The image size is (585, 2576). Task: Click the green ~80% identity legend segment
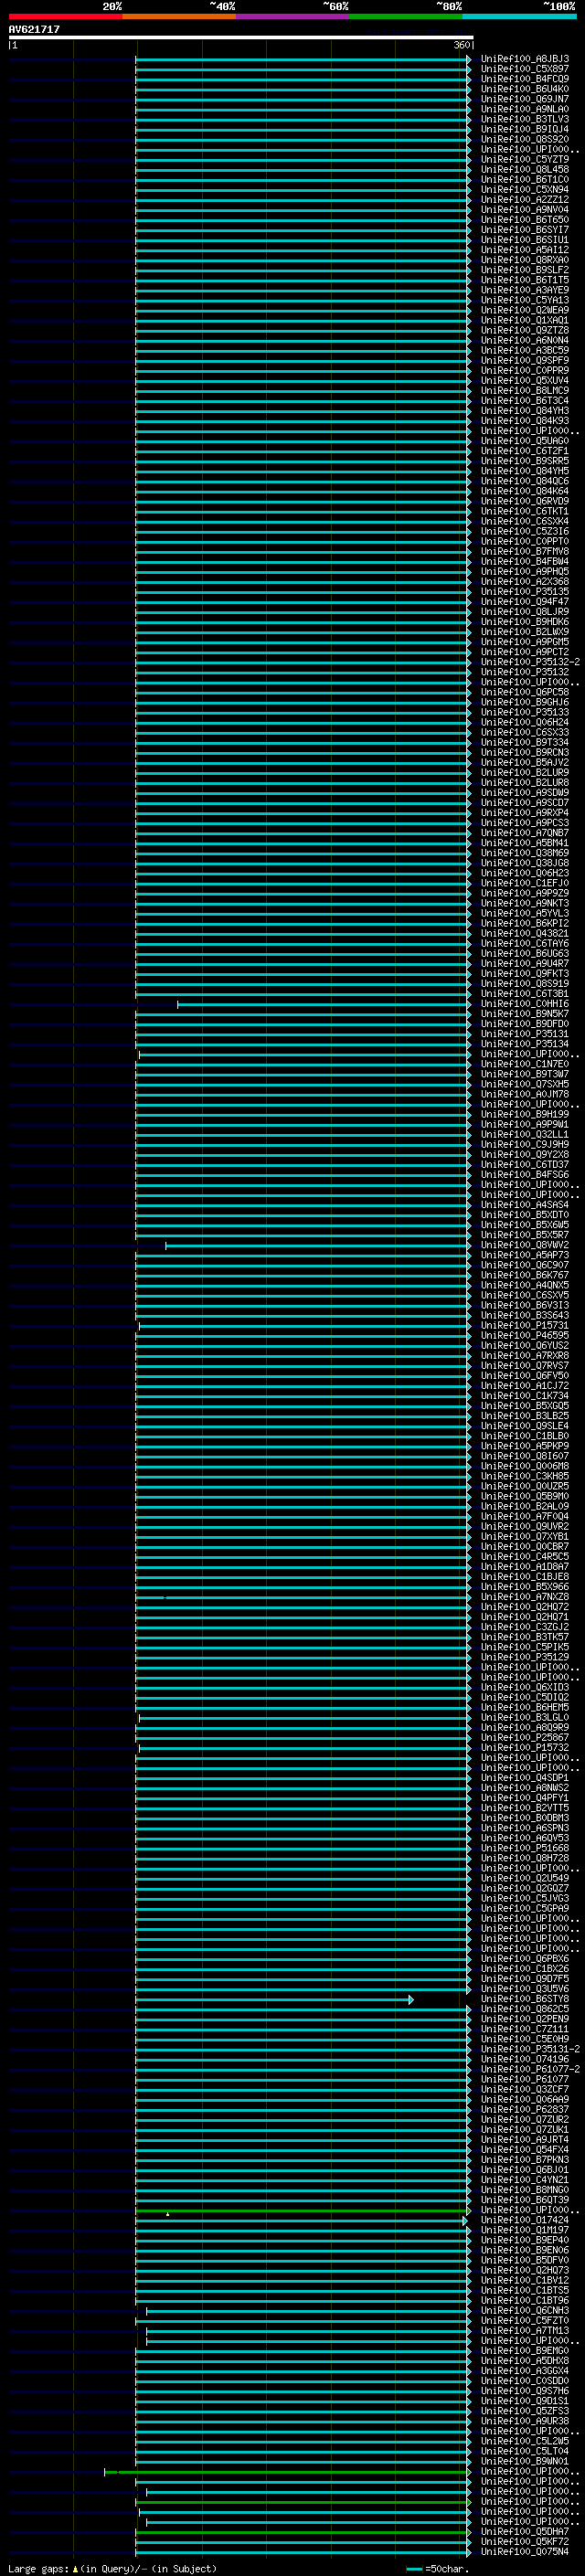point(406,16)
